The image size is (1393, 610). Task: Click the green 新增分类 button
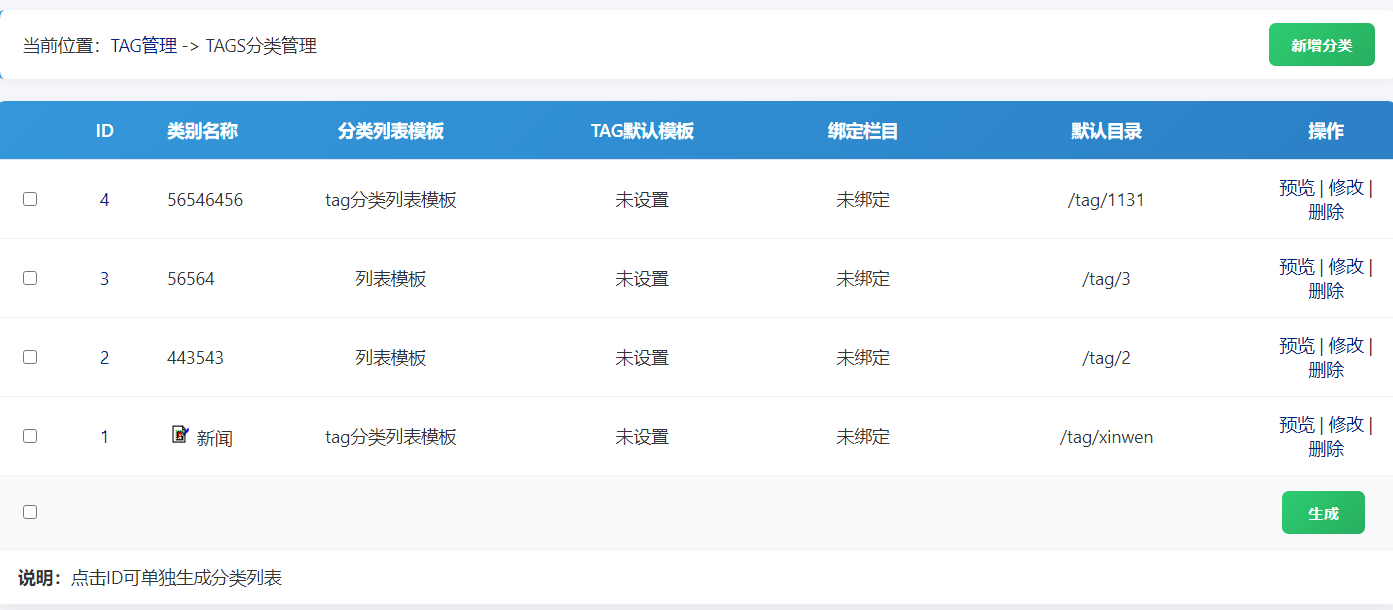tap(1321, 44)
